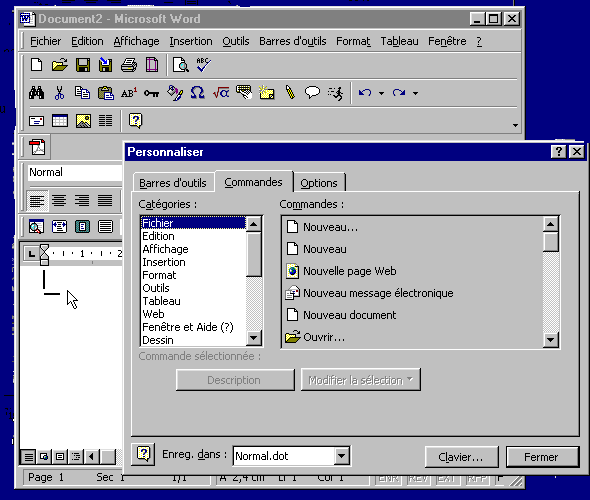Click the Find binoculars icon
This screenshot has height=500, width=590.
coord(36,93)
